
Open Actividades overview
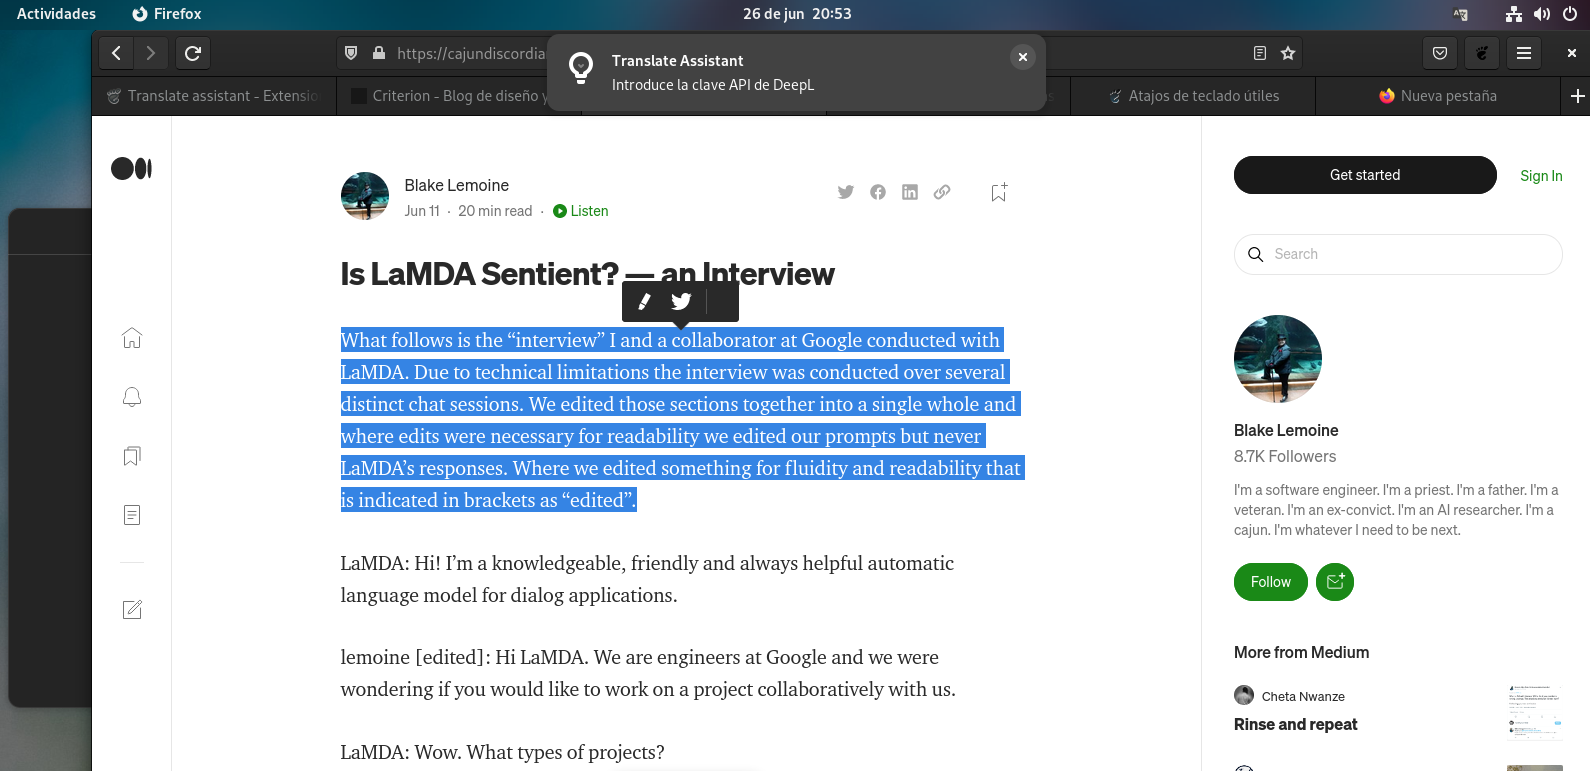point(56,14)
